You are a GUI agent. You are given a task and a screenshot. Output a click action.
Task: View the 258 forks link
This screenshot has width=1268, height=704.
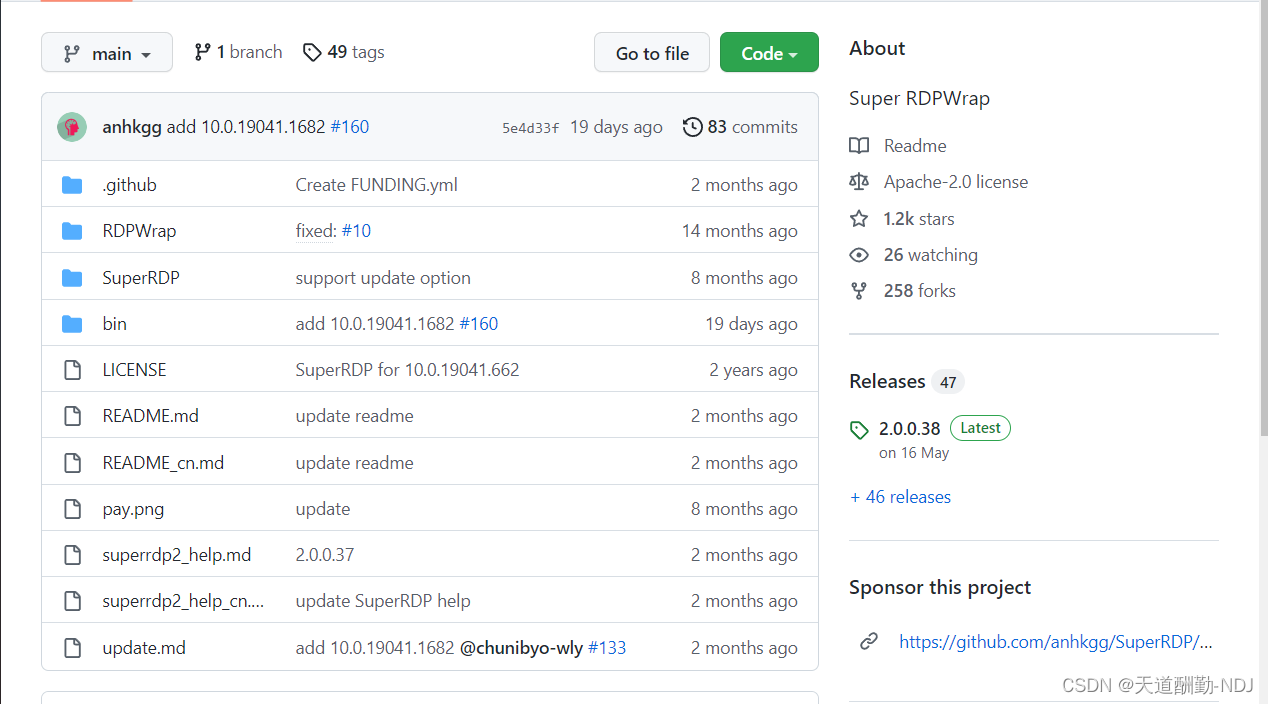coord(920,291)
